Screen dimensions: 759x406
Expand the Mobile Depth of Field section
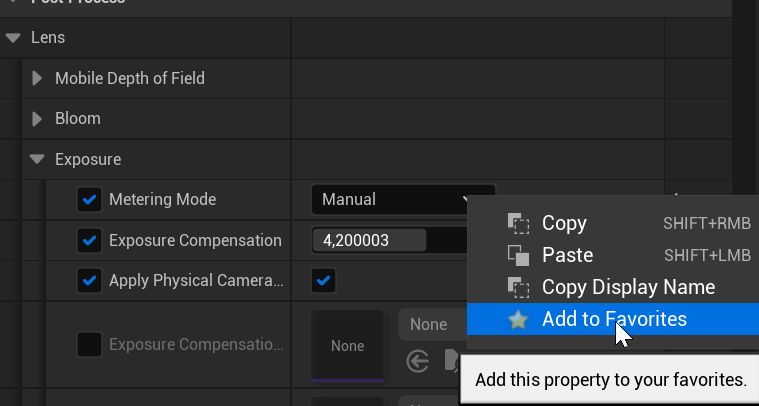(x=38, y=78)
